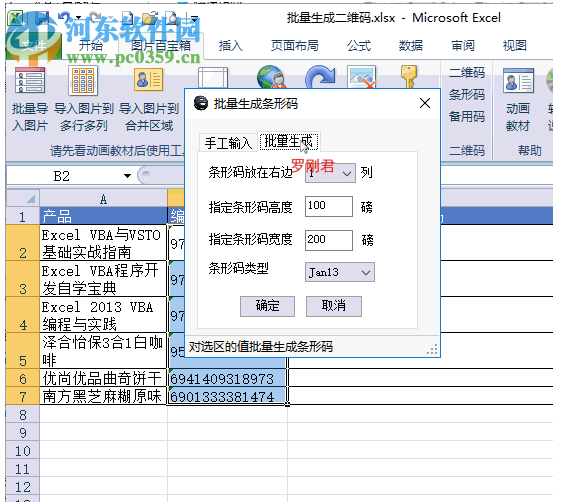Open the Name Box dropdown arrow
The width and height of the screenshot is (574, 502).
coord(127,176)
